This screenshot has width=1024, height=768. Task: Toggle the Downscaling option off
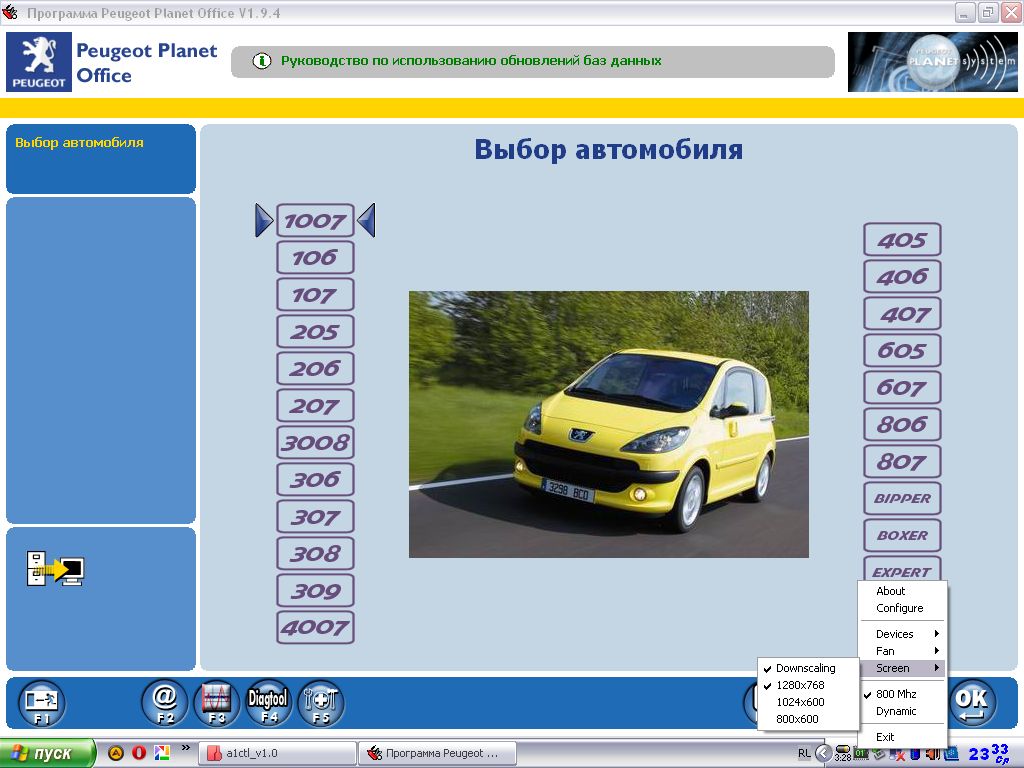pos(805,668)
